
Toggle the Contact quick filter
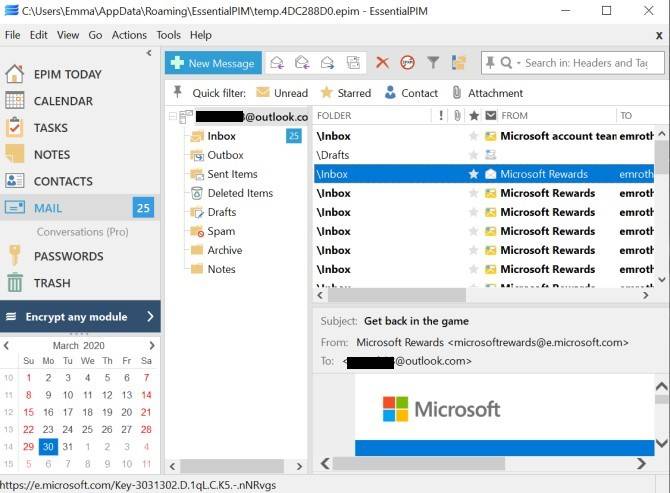[x=411, y=93]
